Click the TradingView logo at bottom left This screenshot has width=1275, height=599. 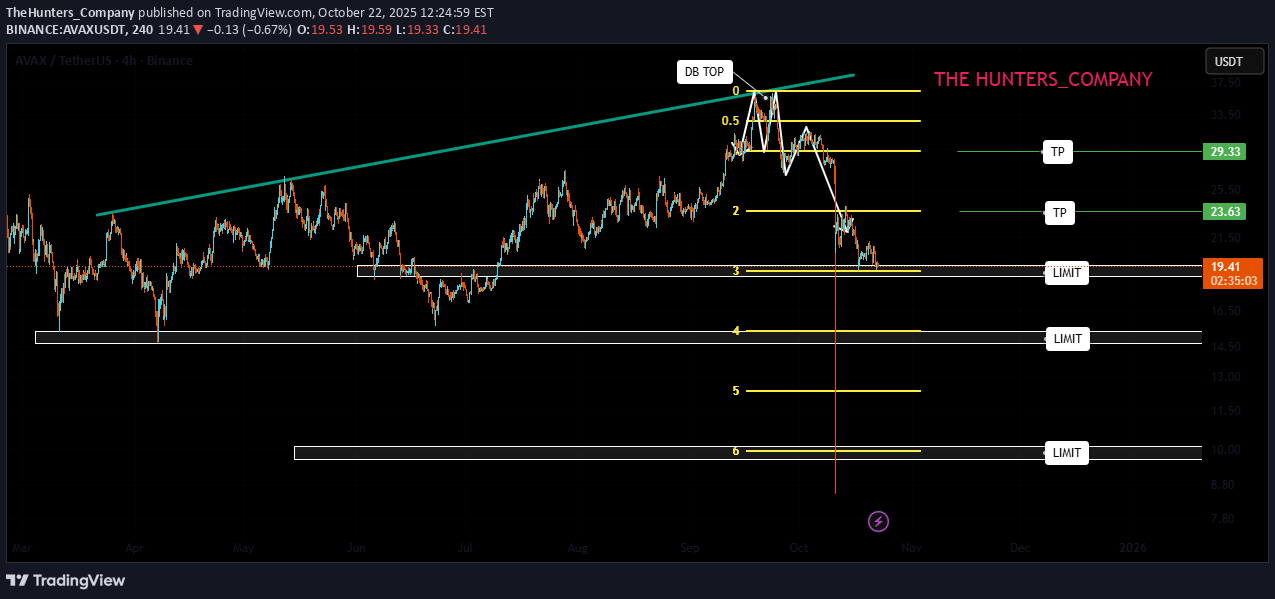click(x=66, y=580)
